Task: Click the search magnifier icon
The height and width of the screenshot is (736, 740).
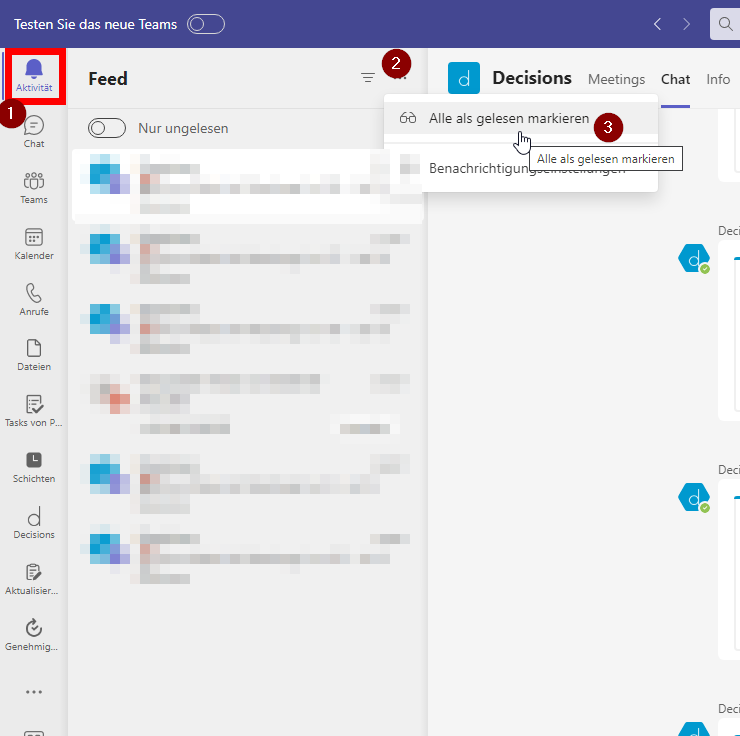Action: point(725,24)
